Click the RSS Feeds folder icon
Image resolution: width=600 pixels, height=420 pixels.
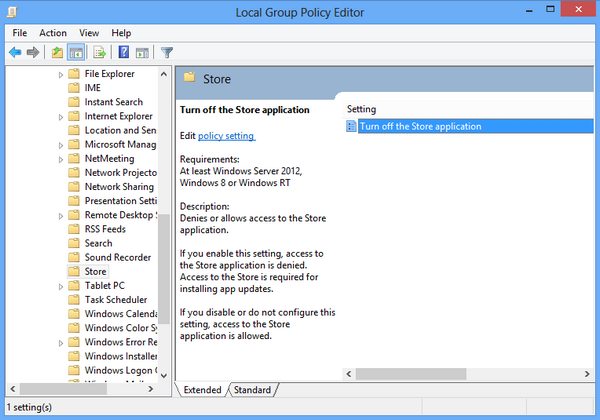pyautogui.click(x=74, y=229)
